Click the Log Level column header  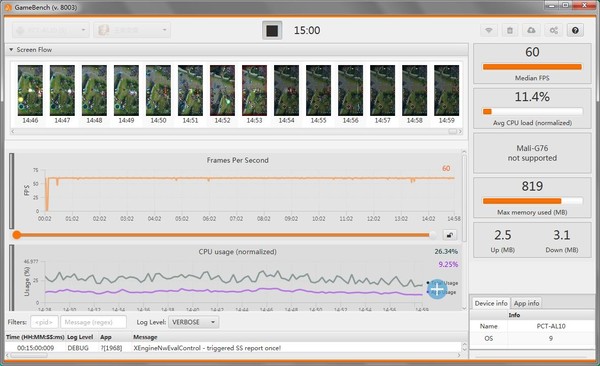pos(80,337)
